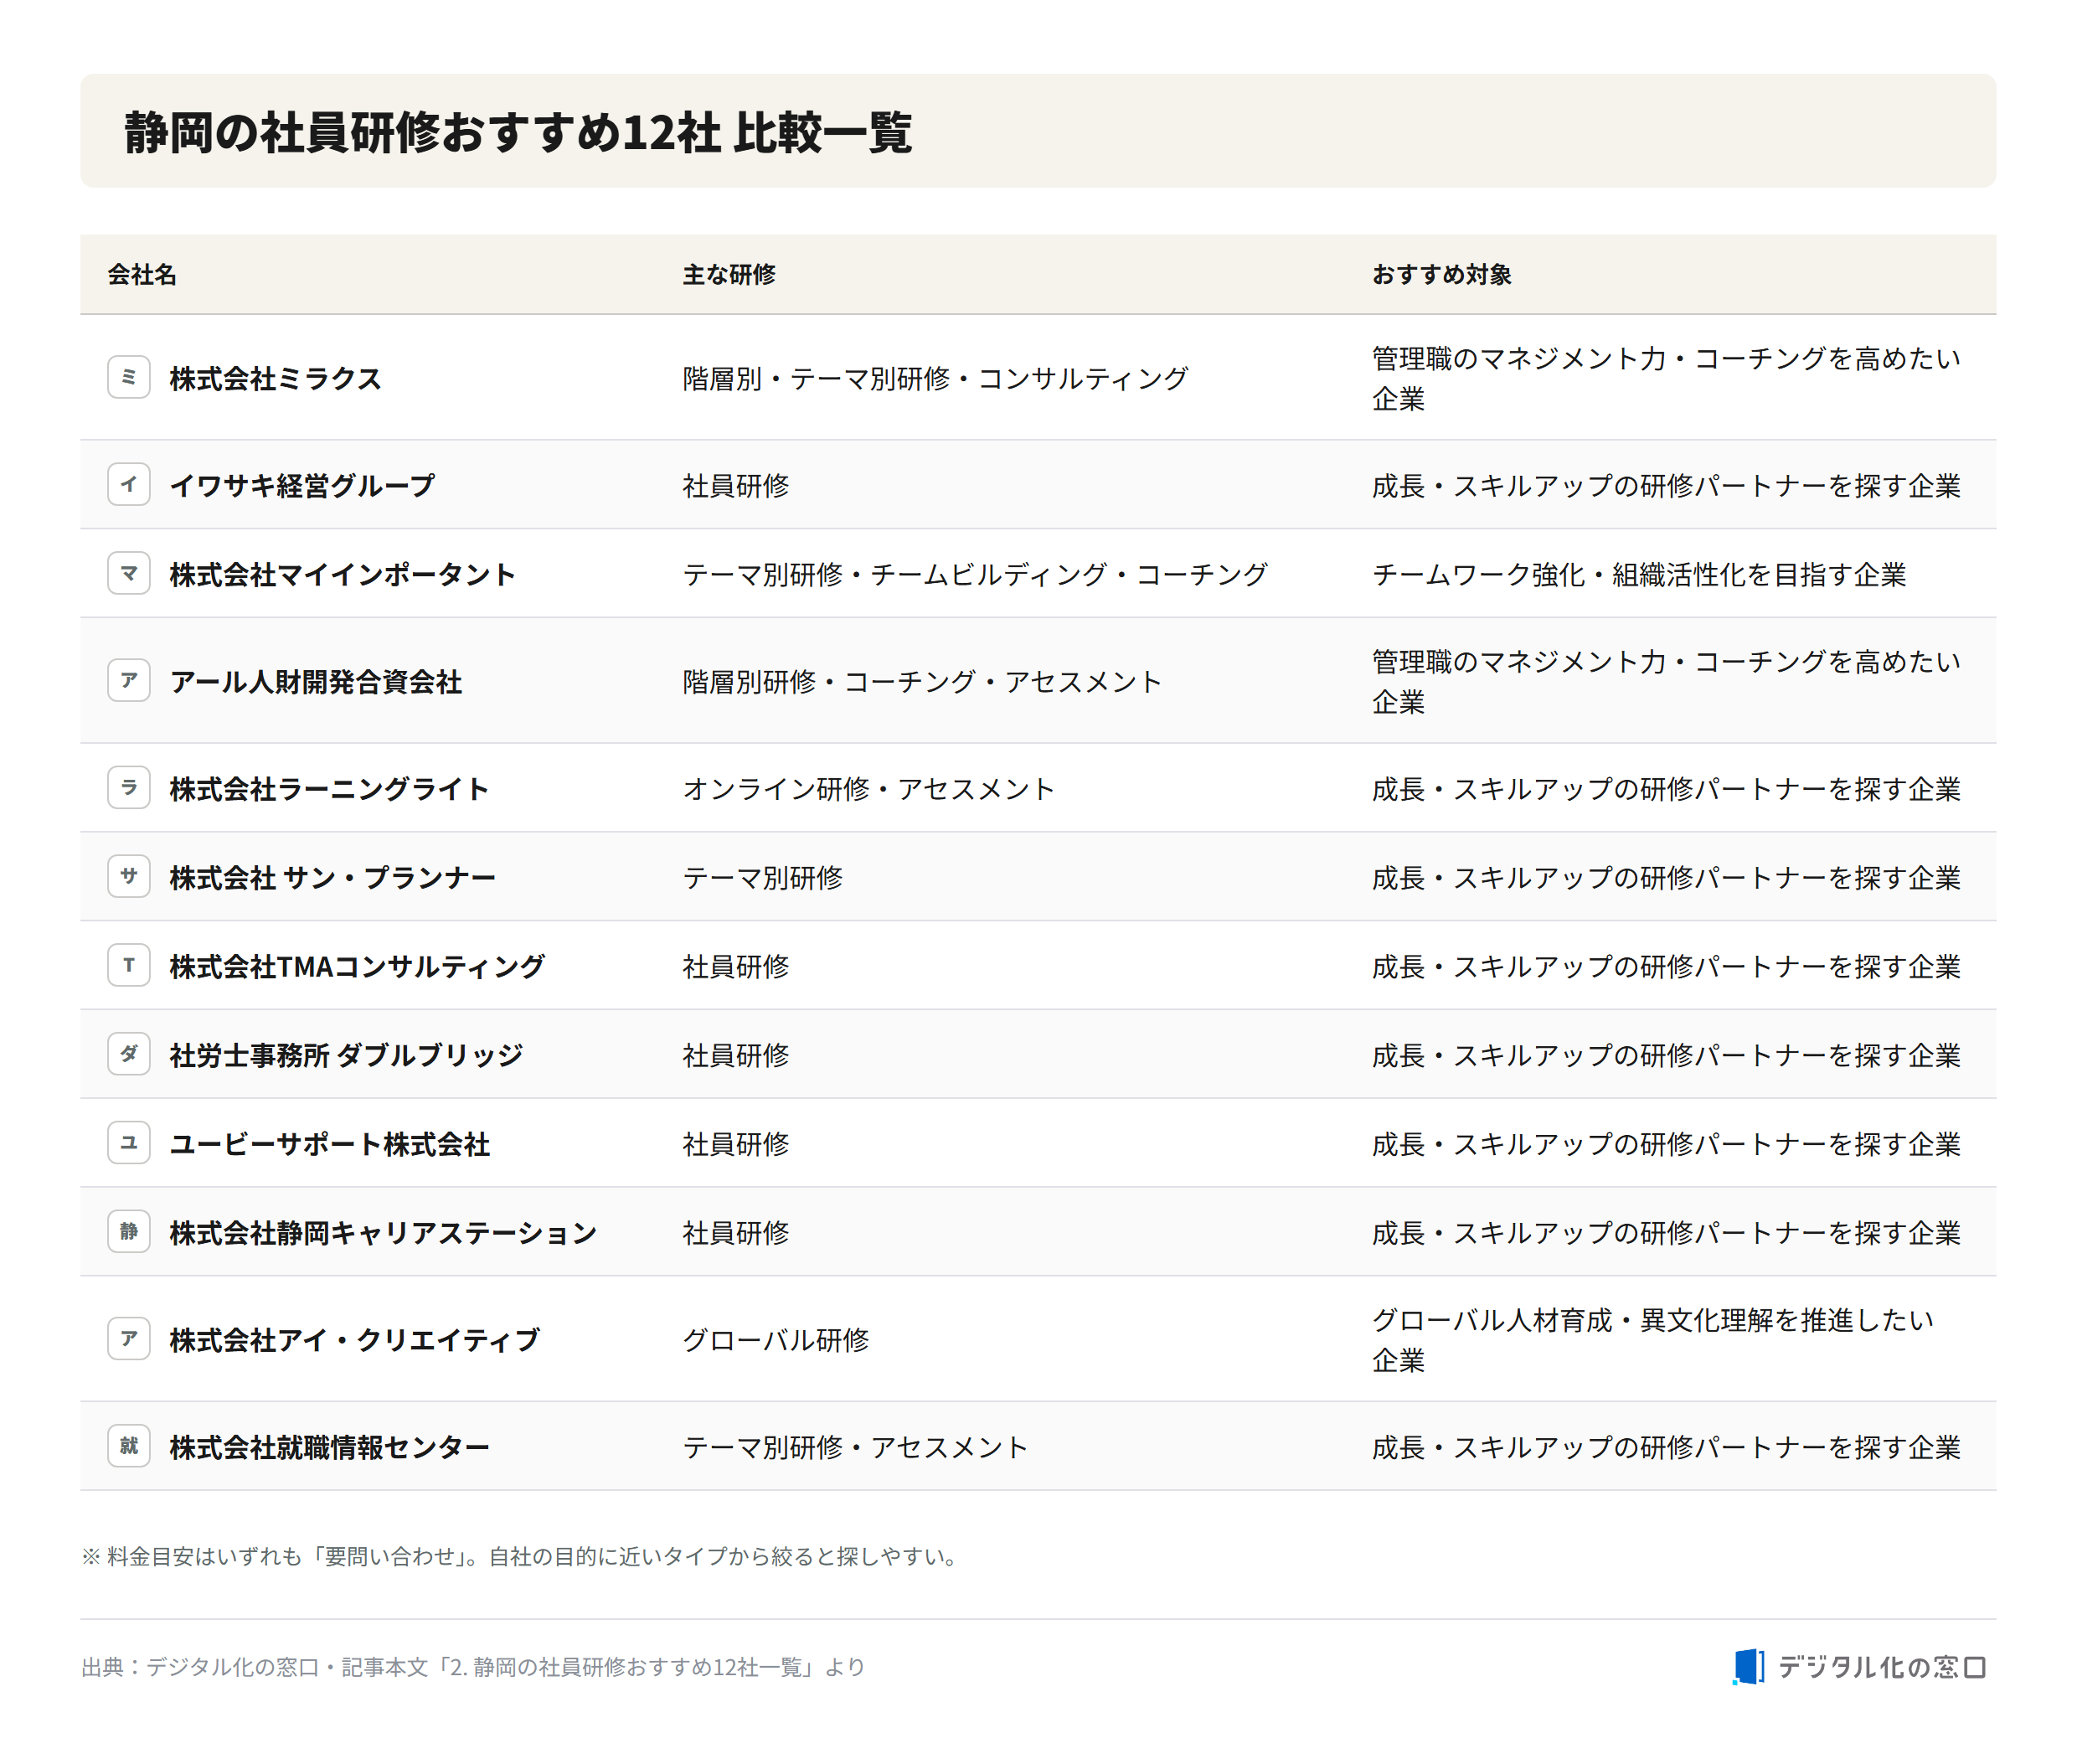Select company name 株式会社ミラクス
The image size is (2077, 1764).
pyautogui.click(x=276, y=378)
